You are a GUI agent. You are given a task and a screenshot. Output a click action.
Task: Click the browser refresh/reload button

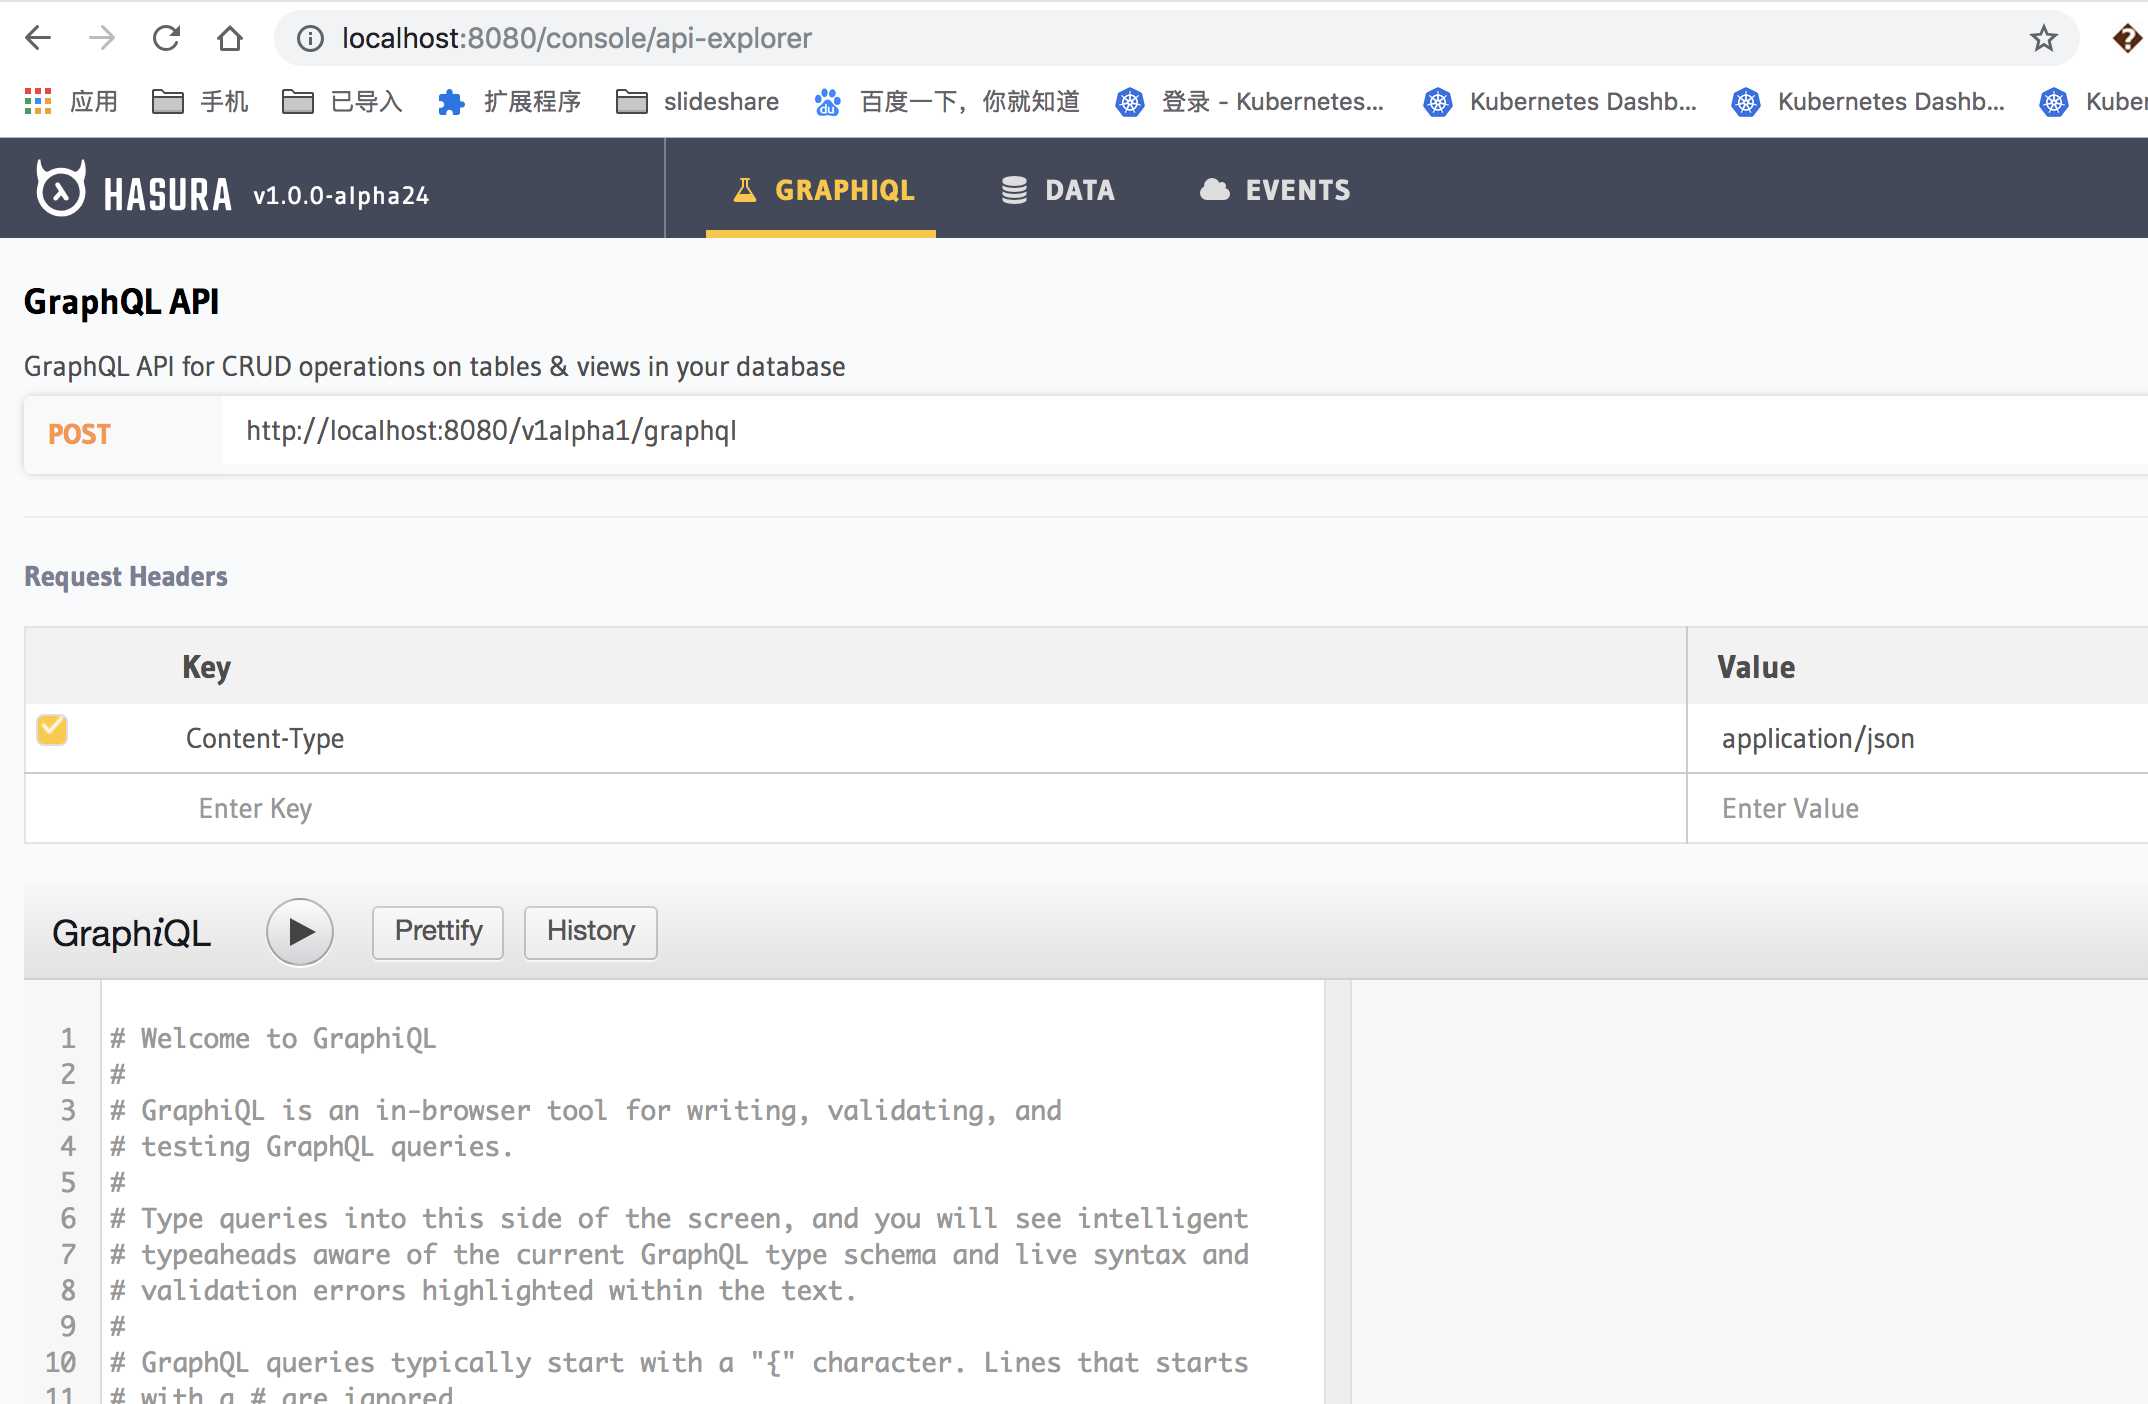[168, 38]
